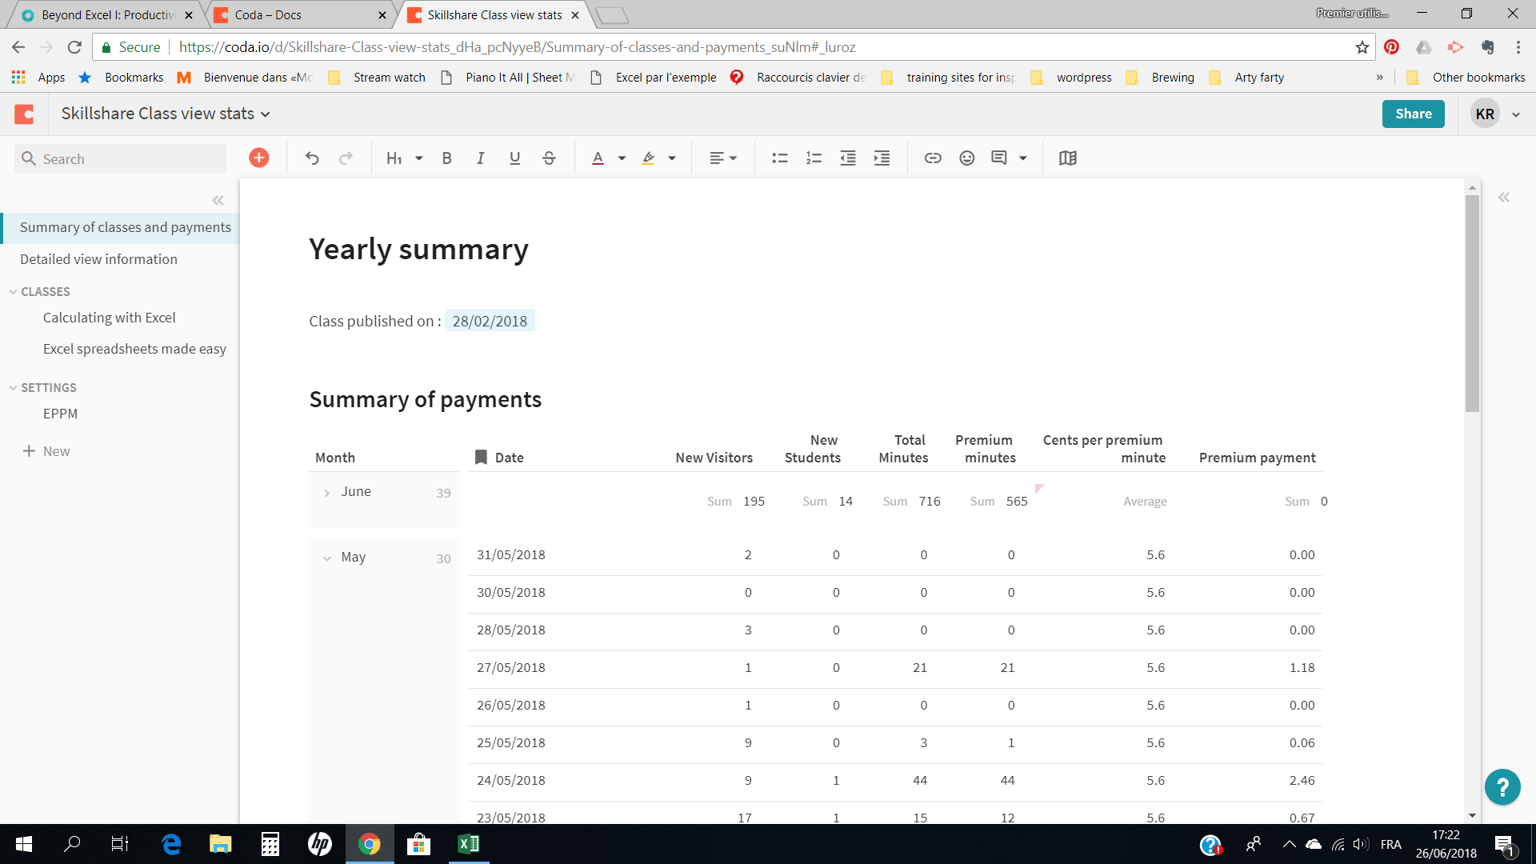This screenshot has width=1536, height=864.
Task: Open the text alignment dropdown
Action: tap(723, 158)
